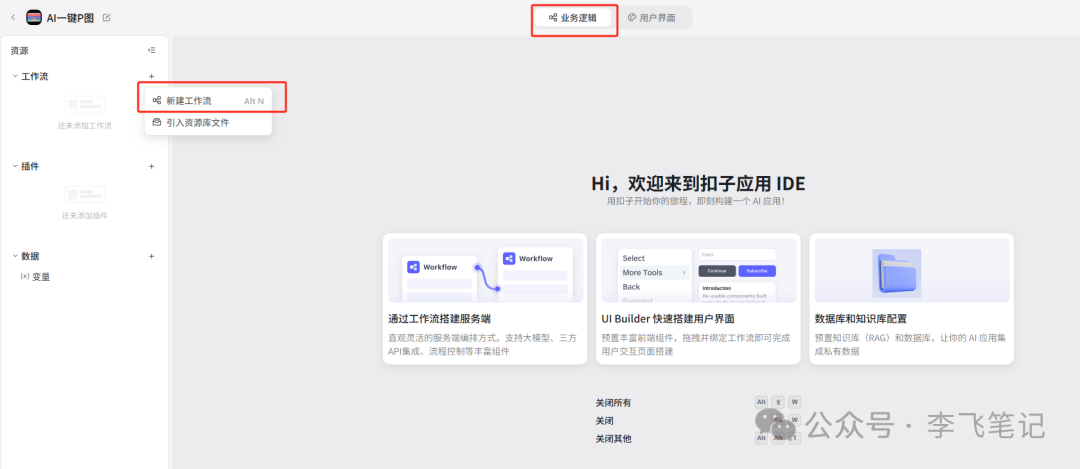Click the 资源 panel title

[x=19, y=50]
